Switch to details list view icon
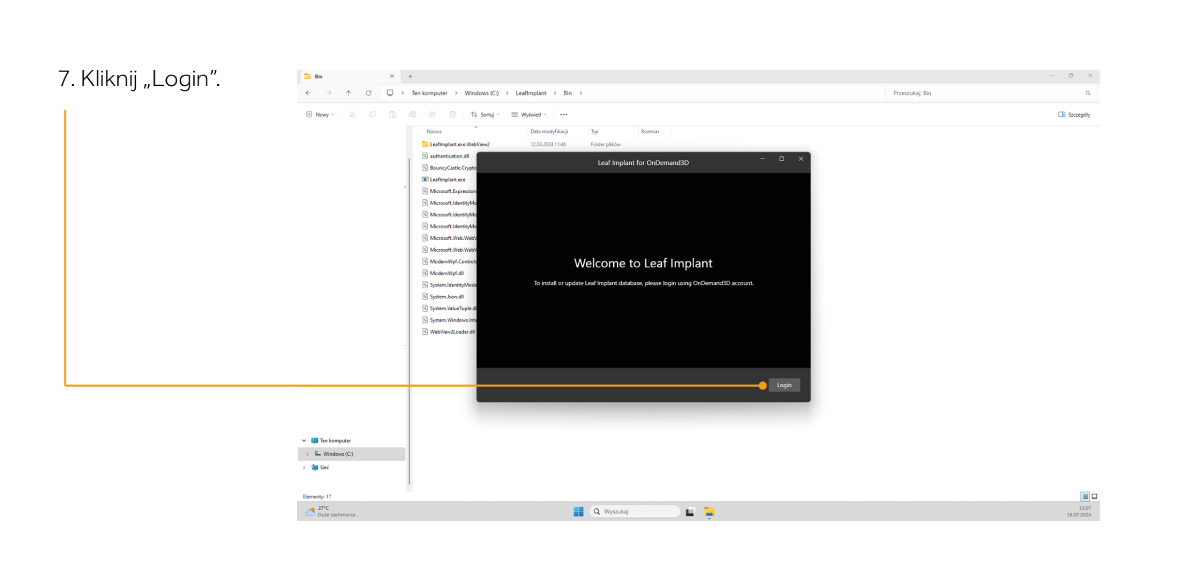Viewport: 1200px width, 585px height. point(1084,496)
